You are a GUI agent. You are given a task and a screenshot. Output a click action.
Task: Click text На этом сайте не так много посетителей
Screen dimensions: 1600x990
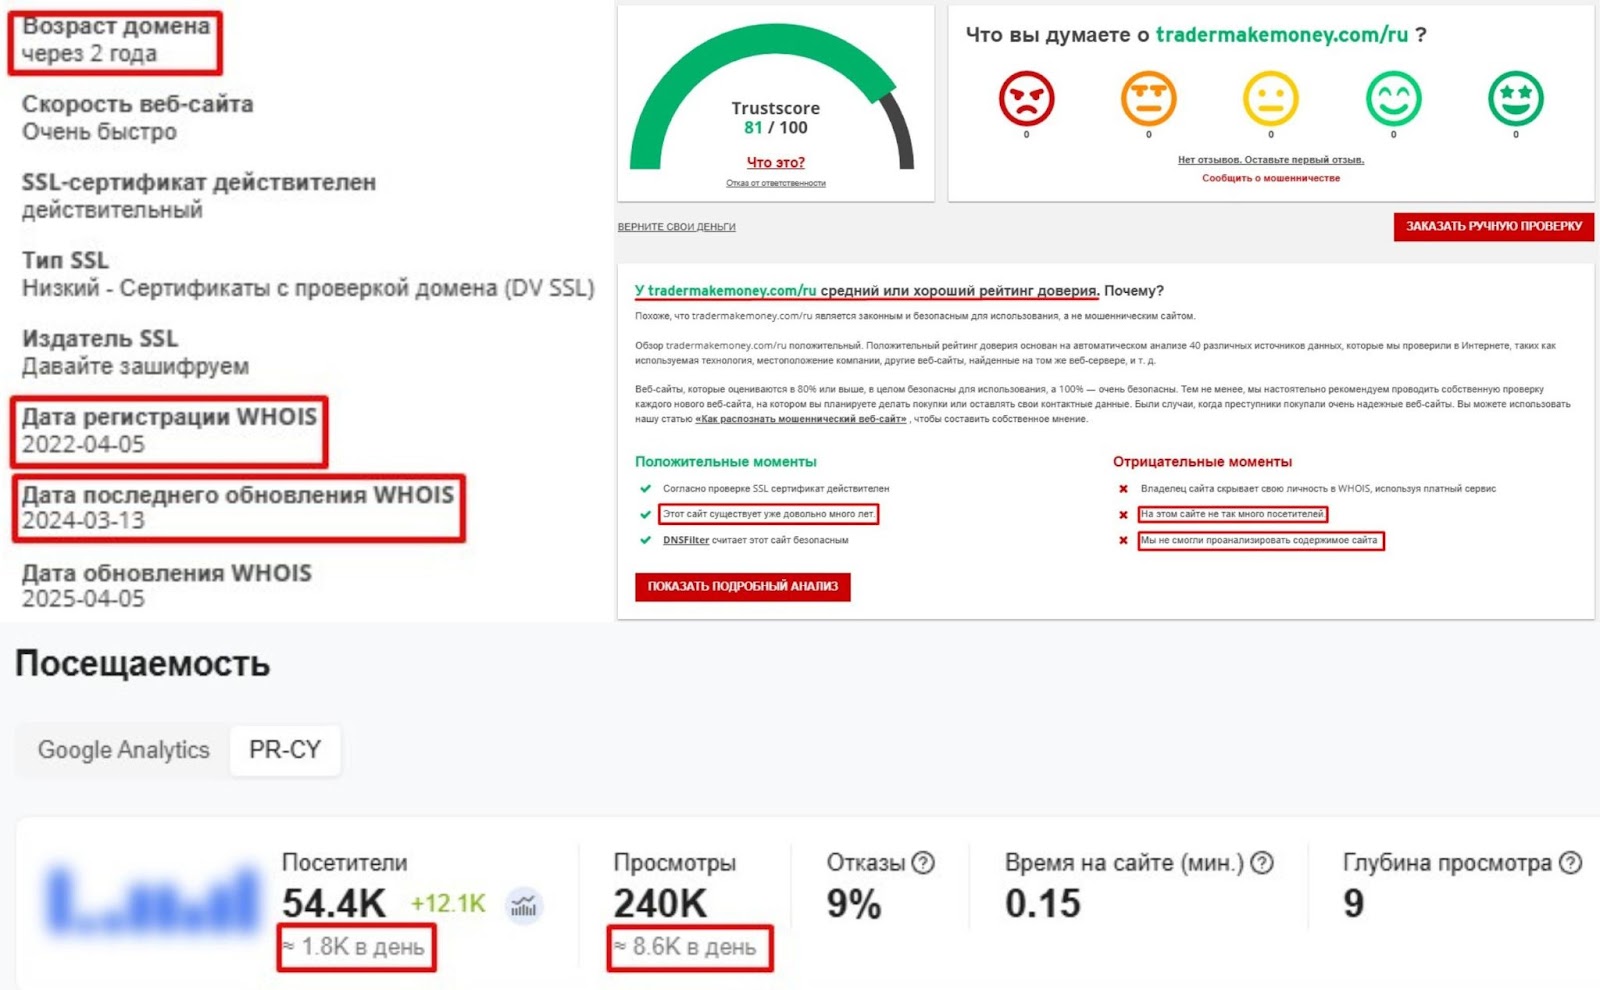tap(1232, 514)
